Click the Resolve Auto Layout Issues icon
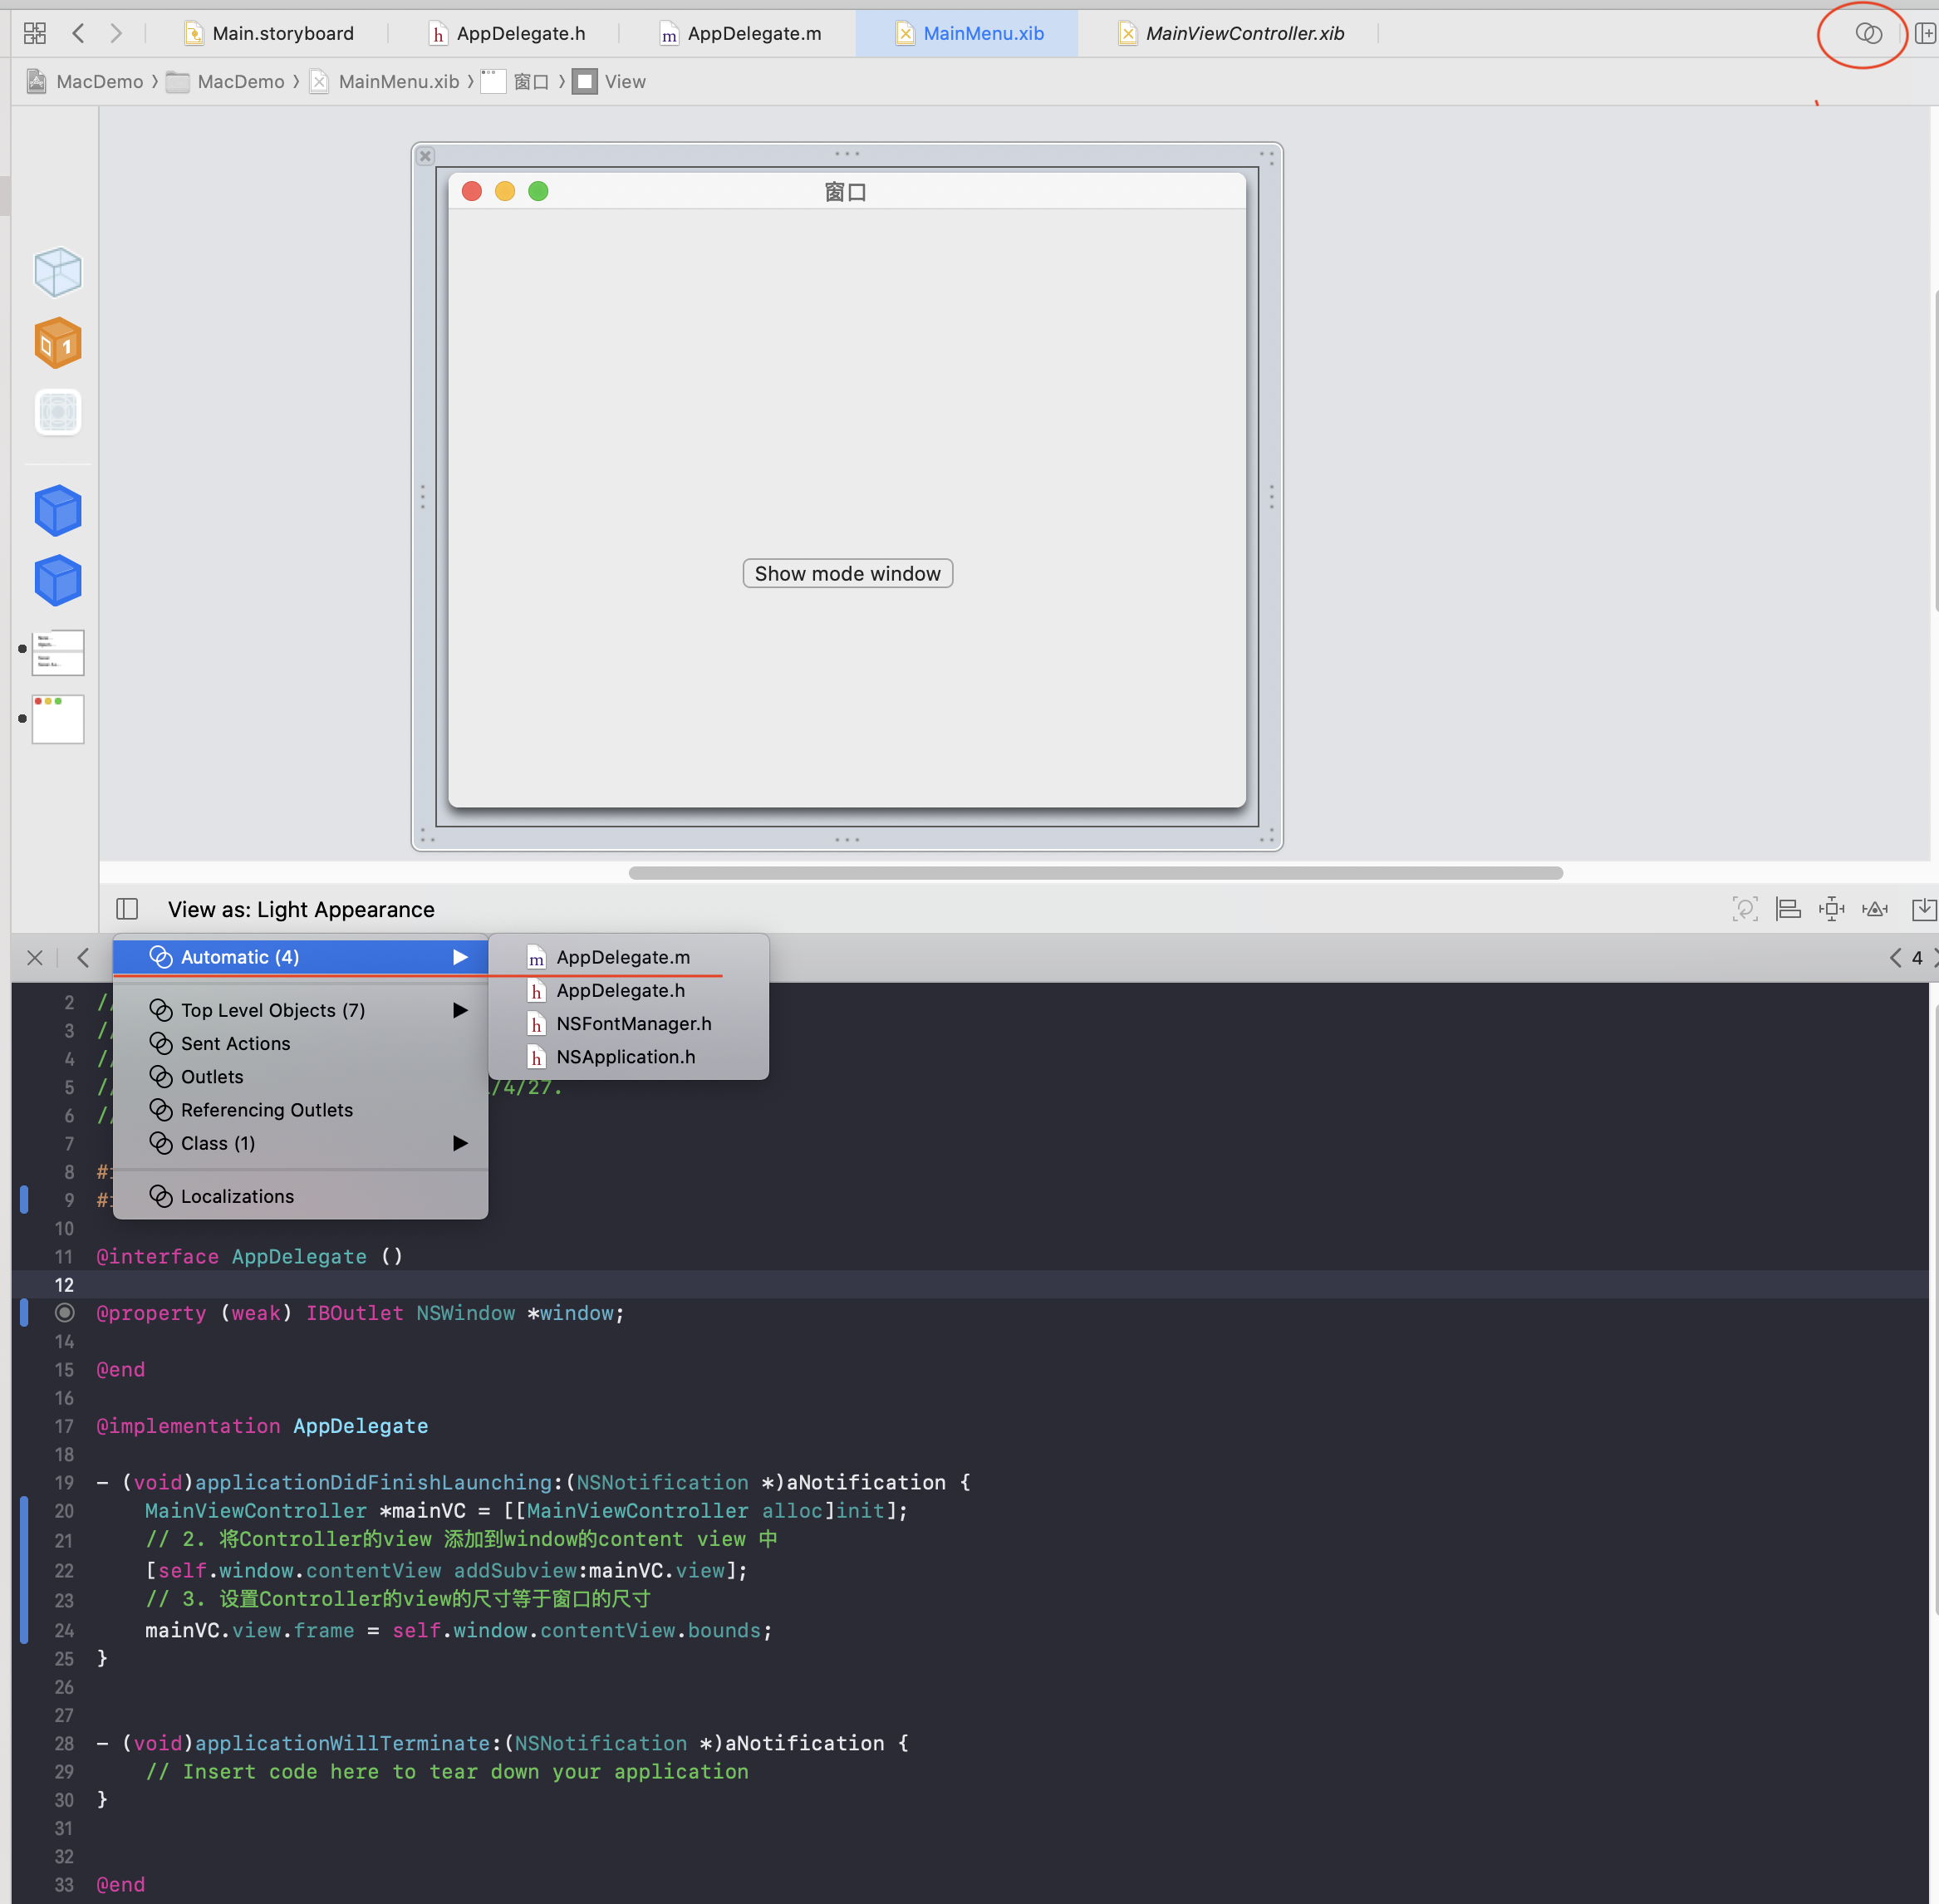The height and width of the screenshot is (1904, 1939). (x=1874, y=909)
